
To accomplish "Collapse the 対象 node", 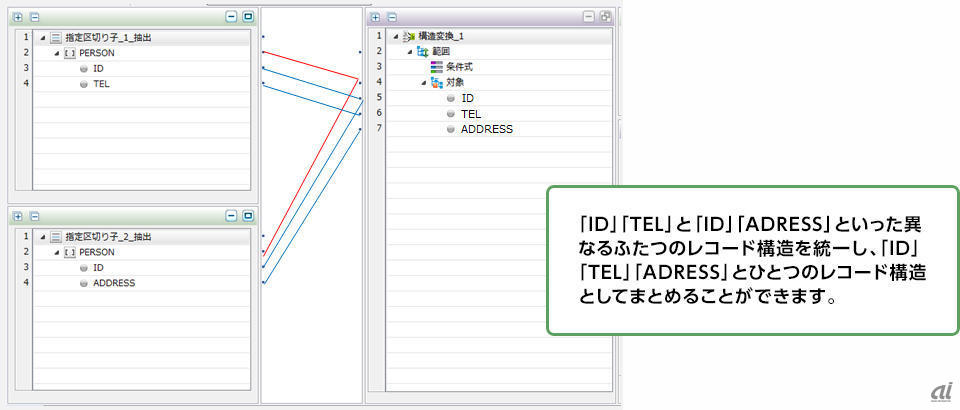I will 424,83.
